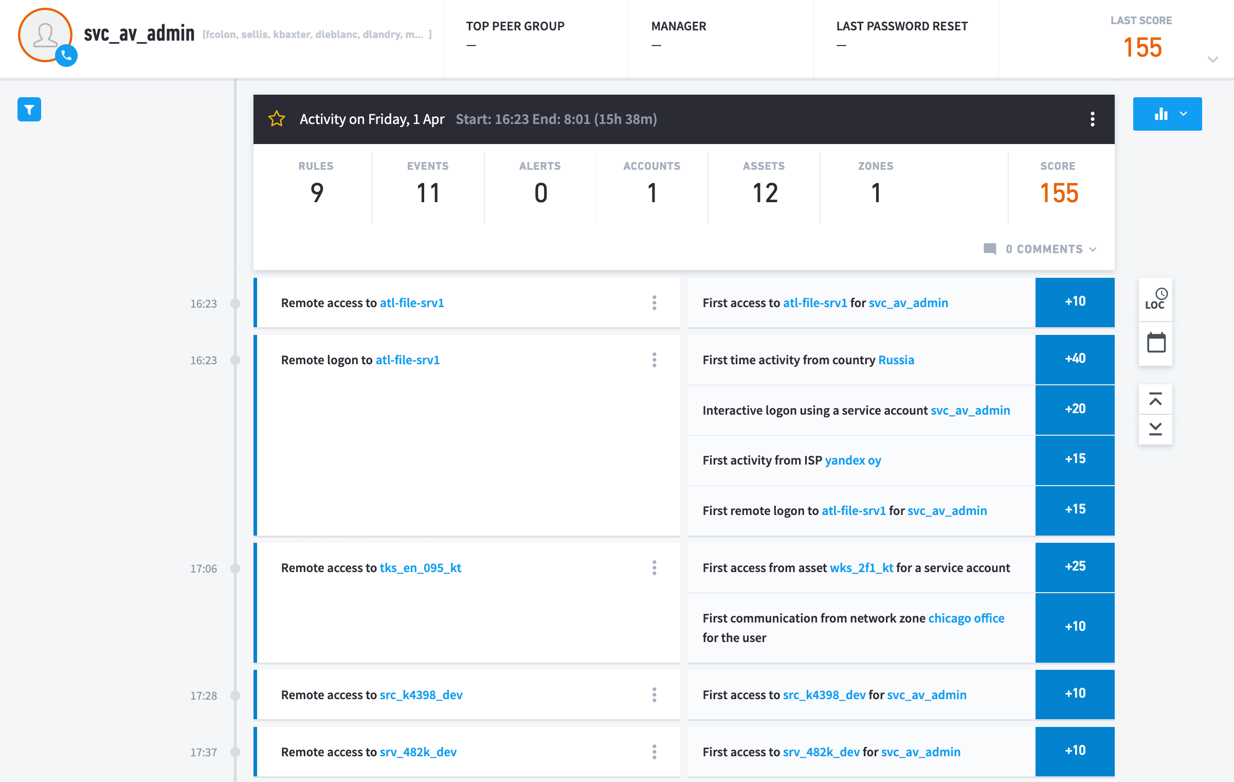Expand the 0 Comments section
Screen dimensions: 1234x782
point(1041,249)
